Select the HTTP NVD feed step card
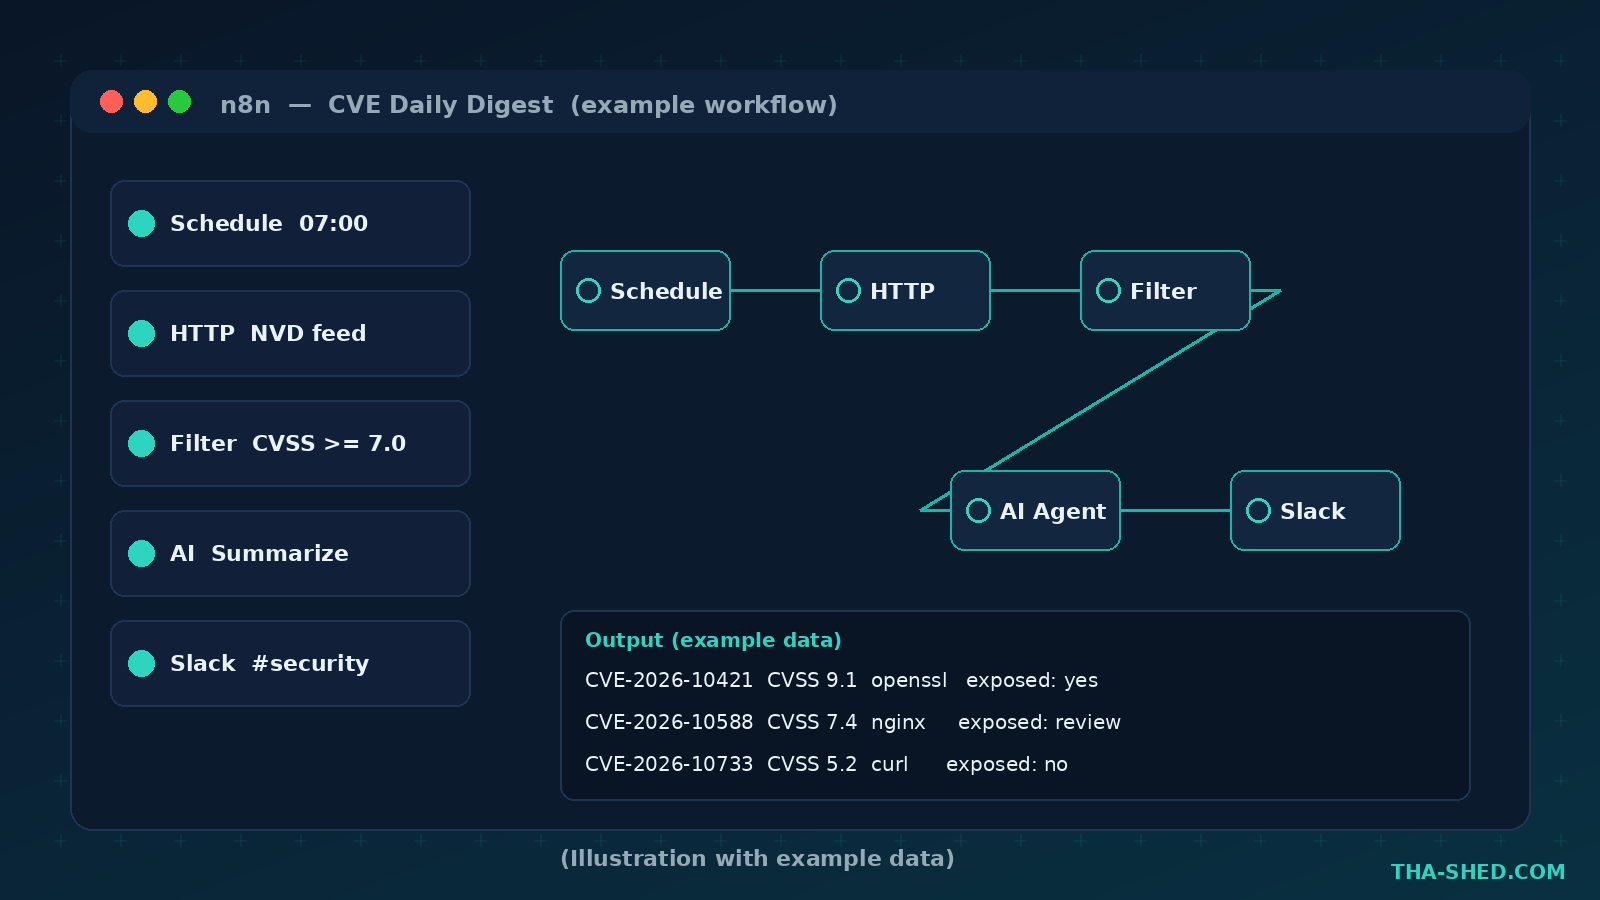 290,333
